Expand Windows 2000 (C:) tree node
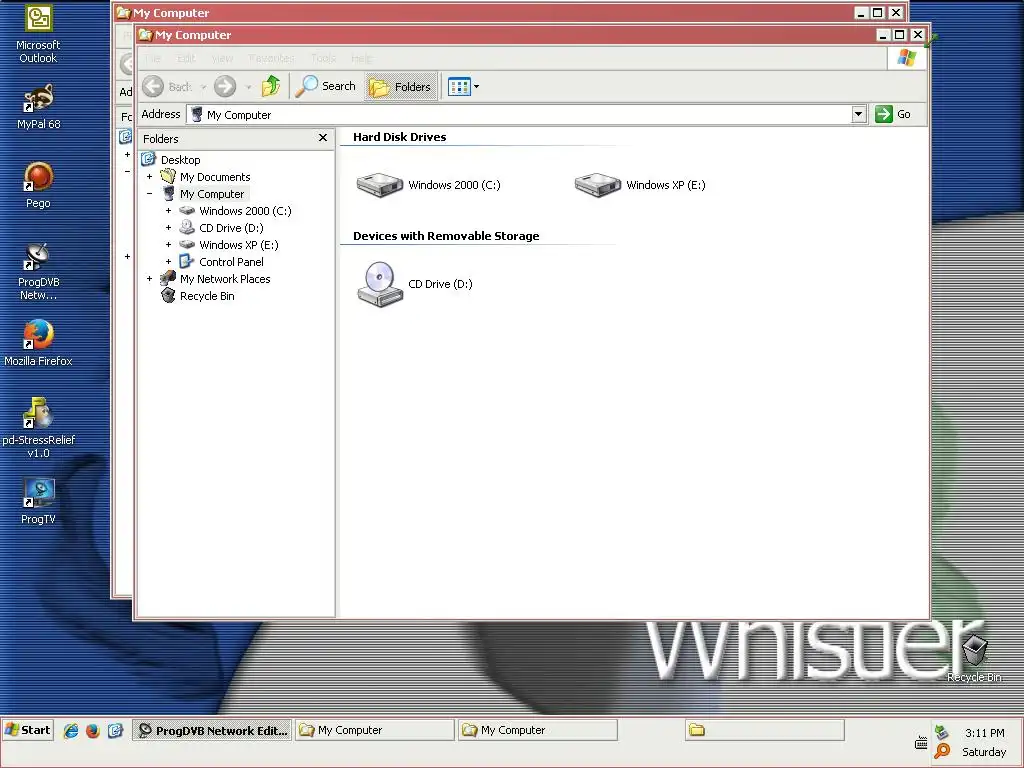Screen dimensions: 1024x768 tap(168, 211)
